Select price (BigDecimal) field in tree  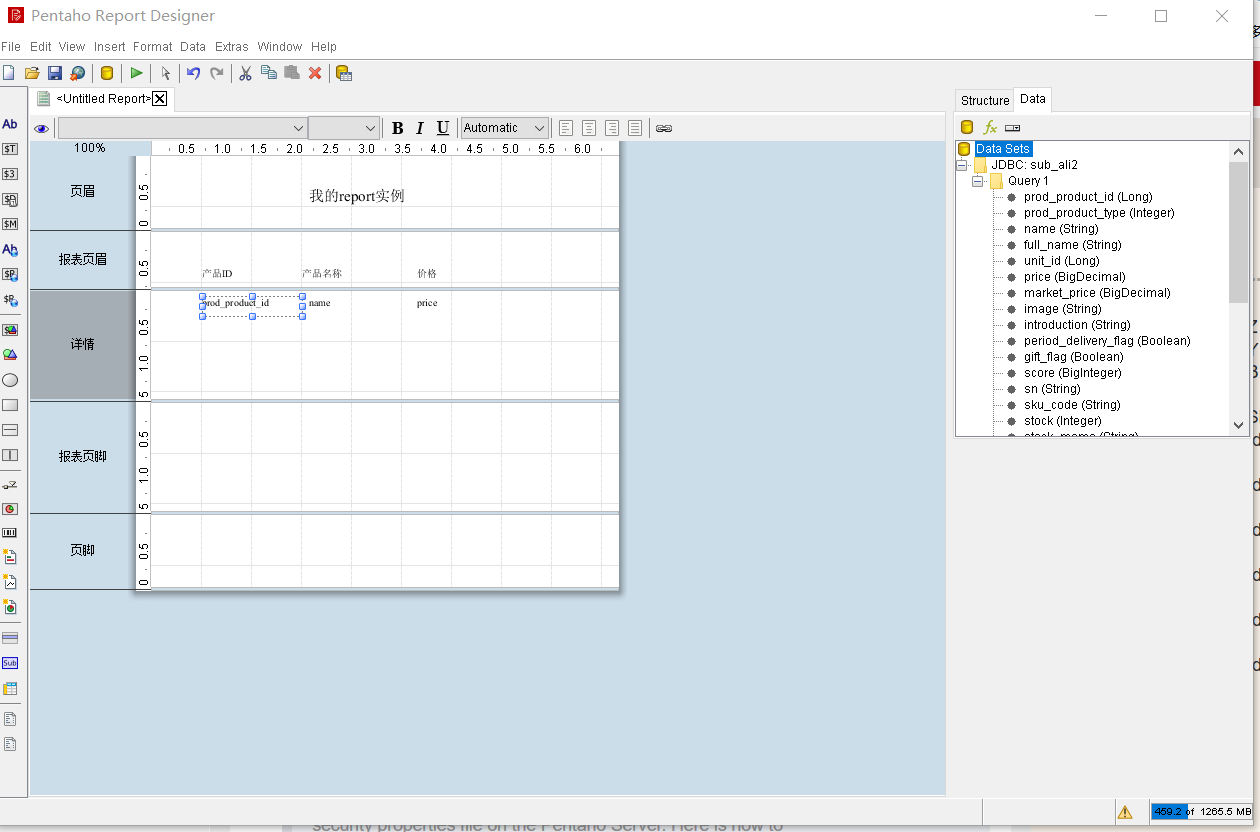pos(1074,277)
